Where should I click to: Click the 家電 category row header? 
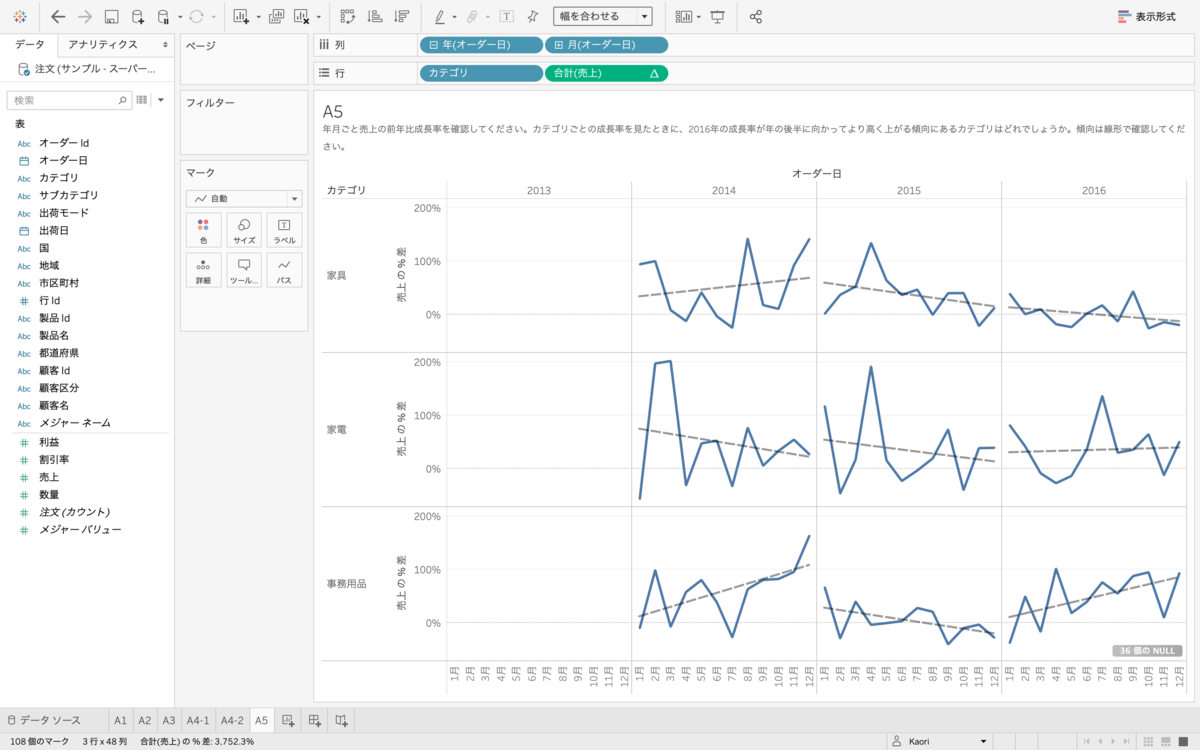click(337, 429)
